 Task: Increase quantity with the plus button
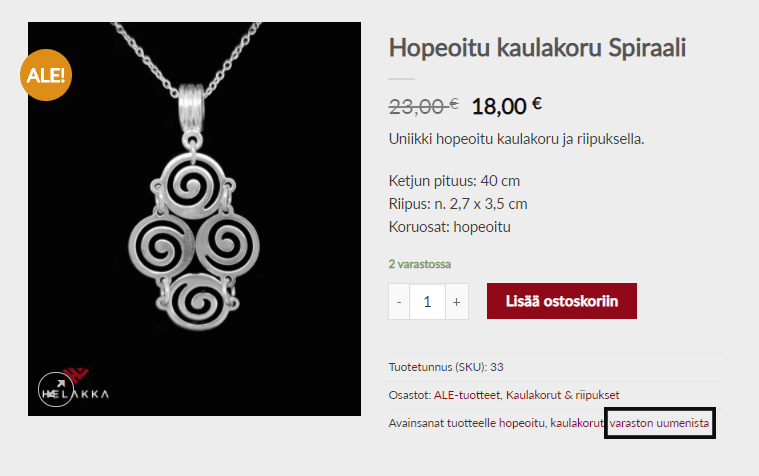point(456,302)
